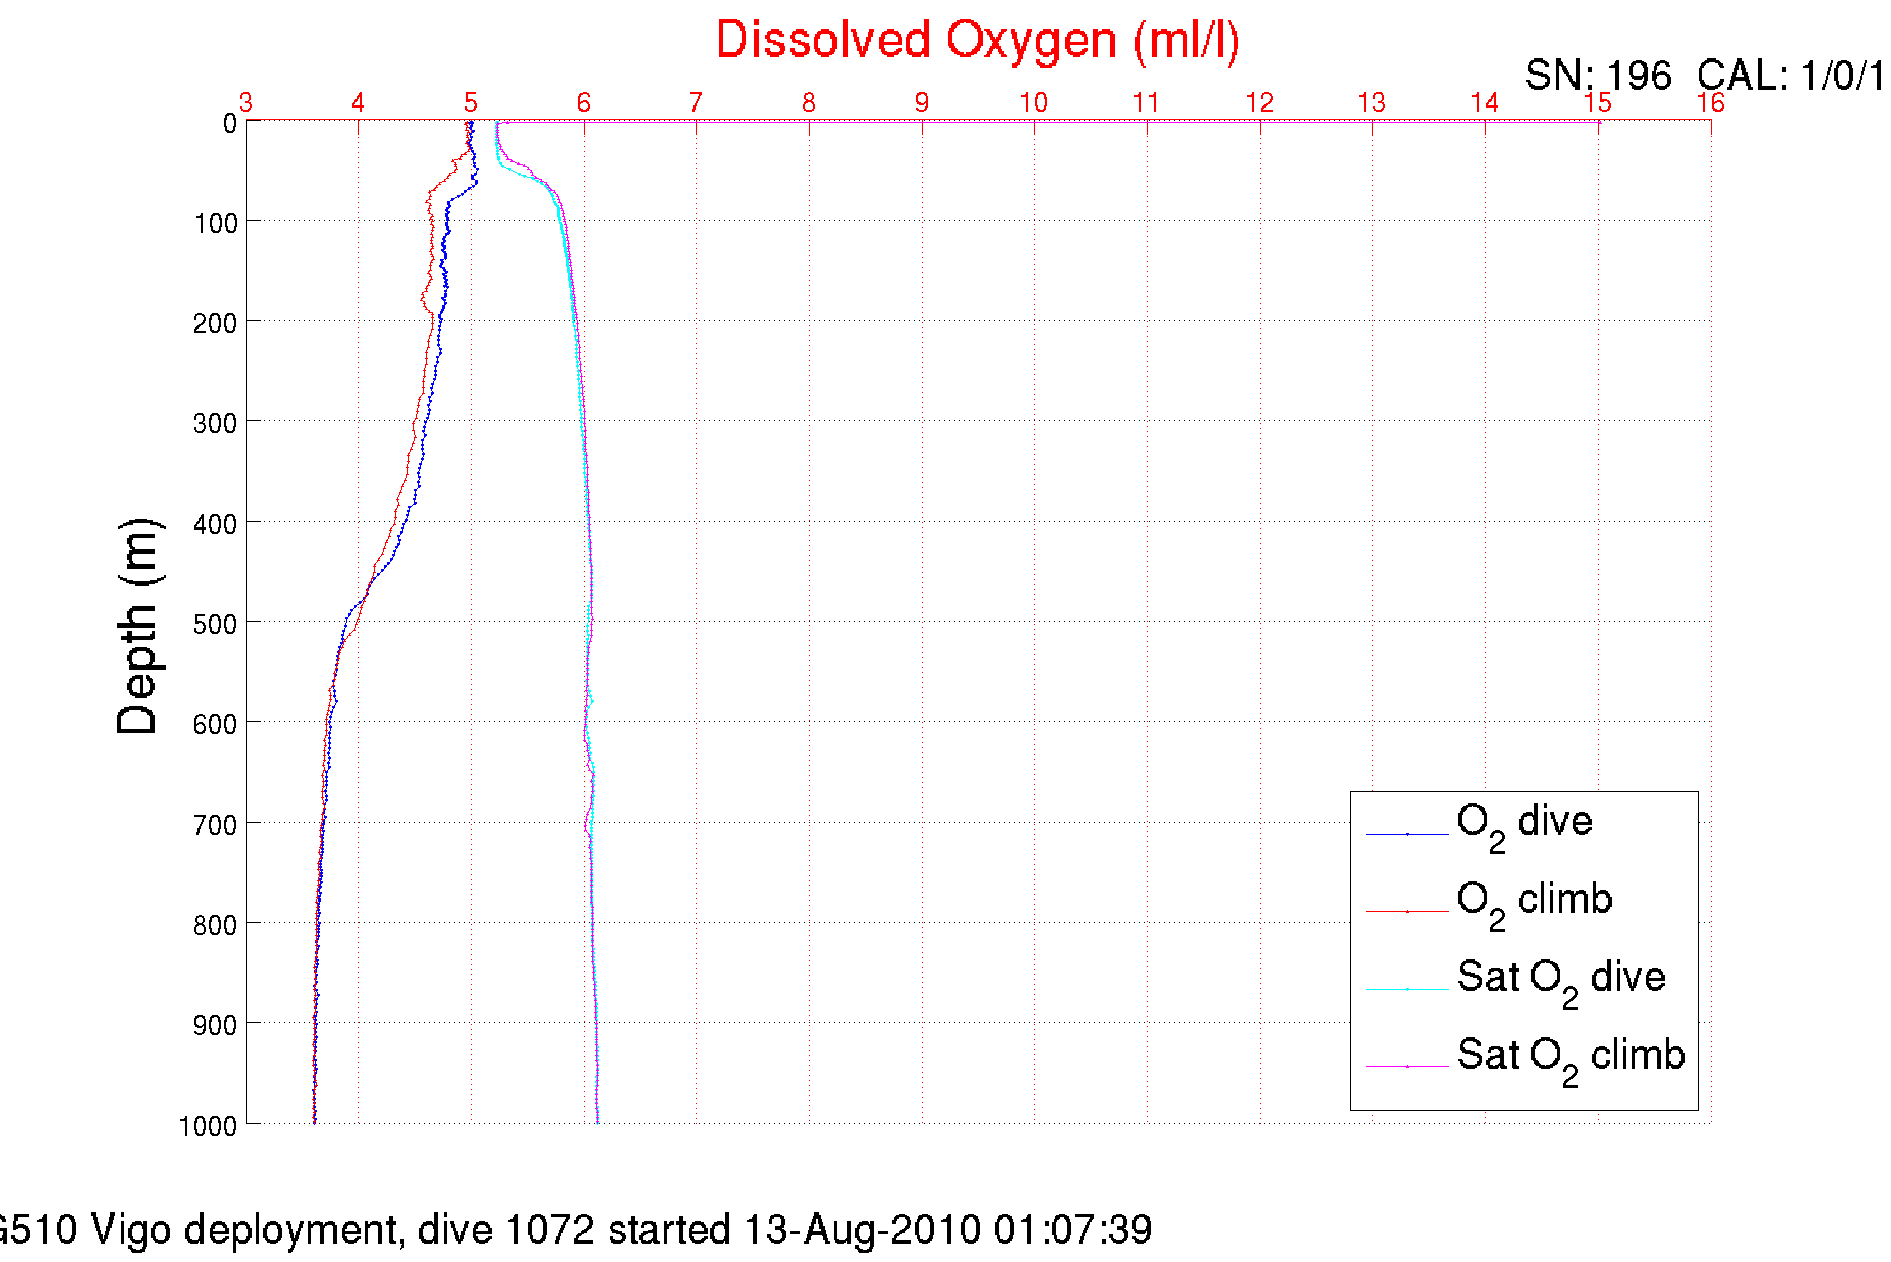The width and height of the screenshot is (1891, 1262).
Task: Click the red '7' oxygen axis tick label
Action: coord(695,103)
